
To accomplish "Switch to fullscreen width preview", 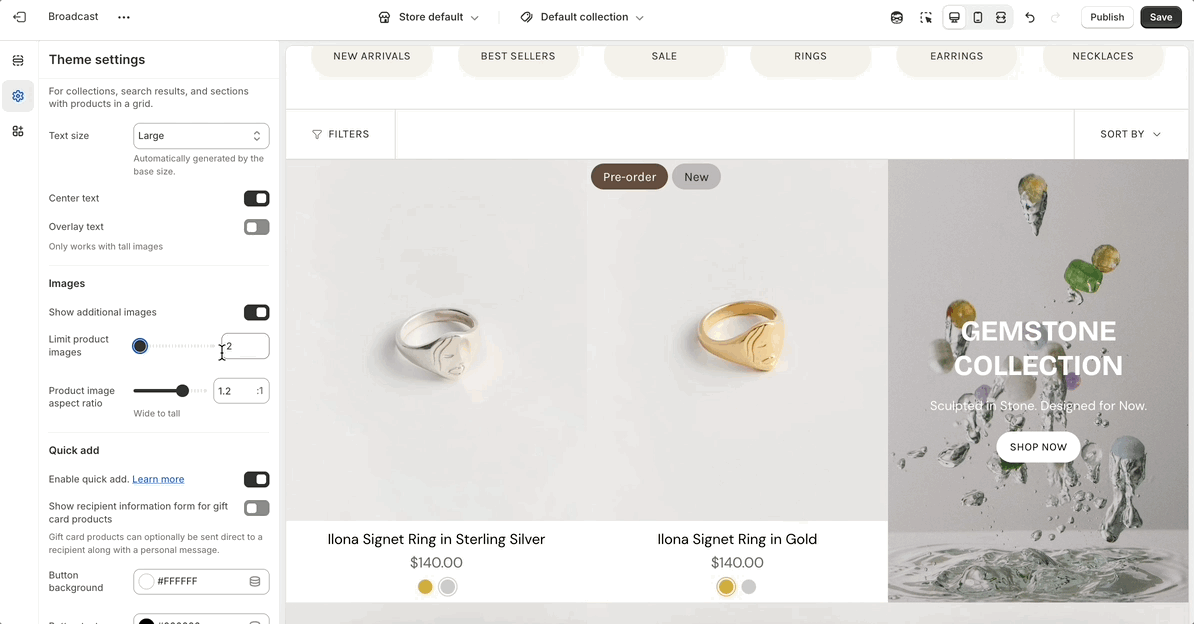I will (1001, 17).
